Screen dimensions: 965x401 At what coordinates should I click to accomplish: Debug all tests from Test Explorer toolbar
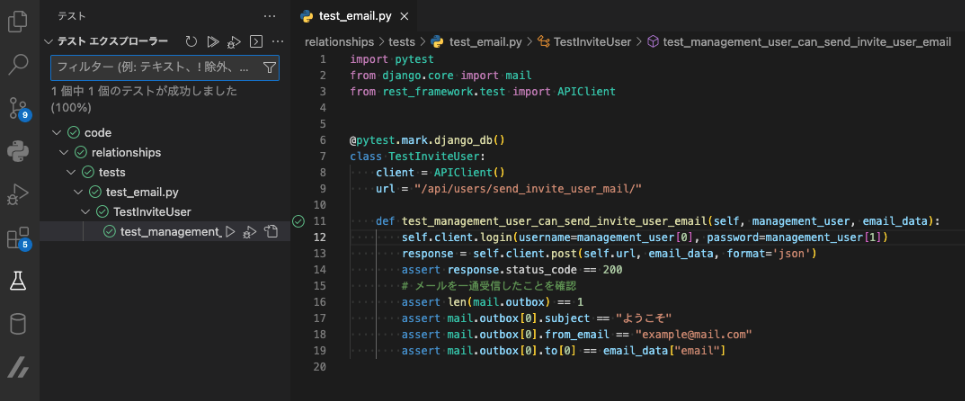(x=233, y=42)
